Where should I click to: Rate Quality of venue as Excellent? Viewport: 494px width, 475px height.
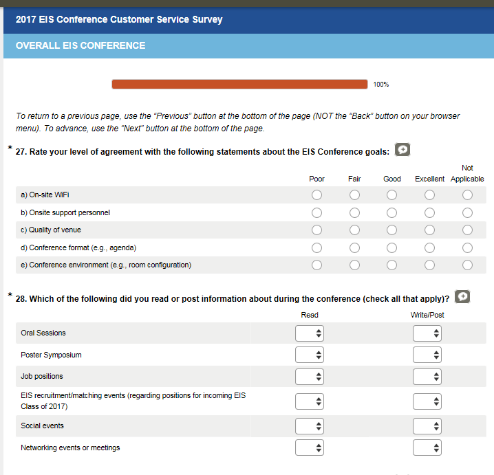click(x=429, y=230)
